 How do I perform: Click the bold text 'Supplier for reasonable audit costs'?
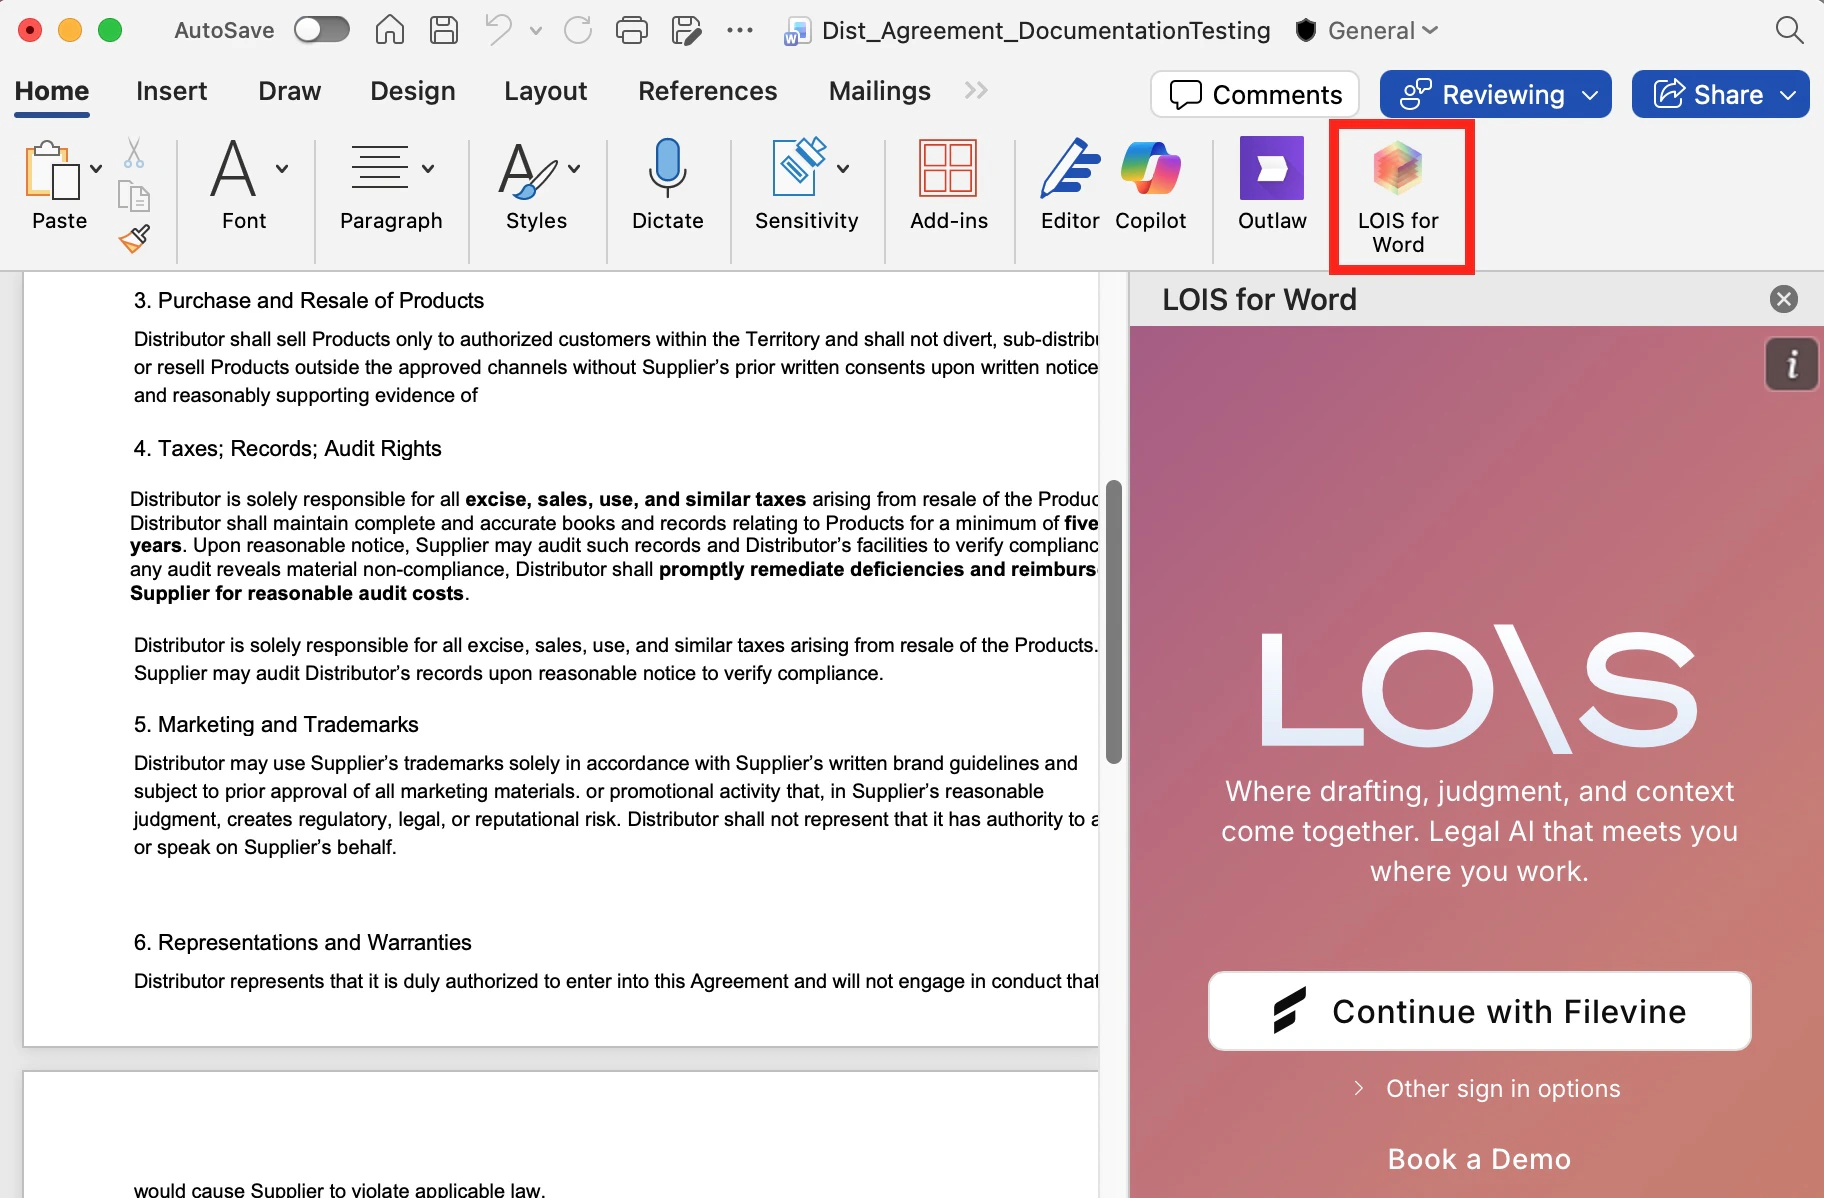pyautogui.click(x=297, y=593)
